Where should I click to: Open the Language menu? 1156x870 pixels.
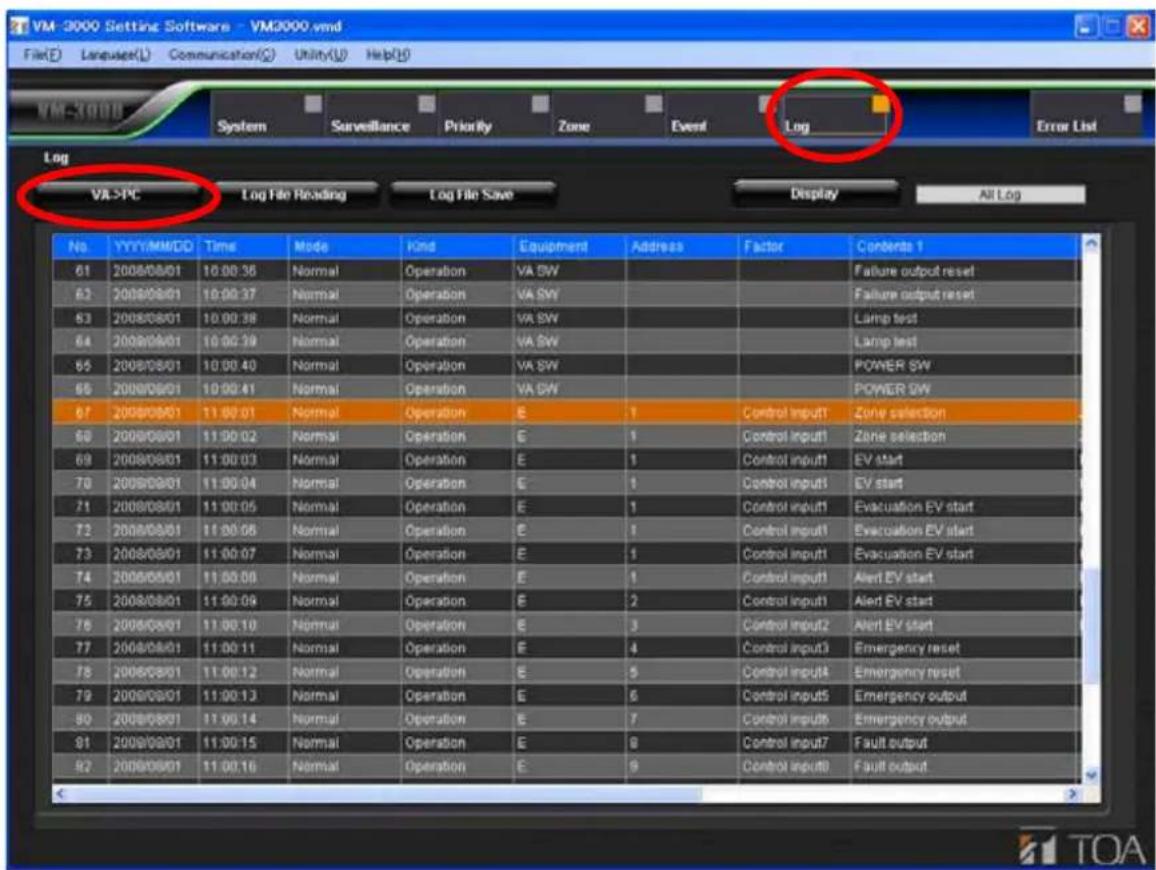pos(115,55)
